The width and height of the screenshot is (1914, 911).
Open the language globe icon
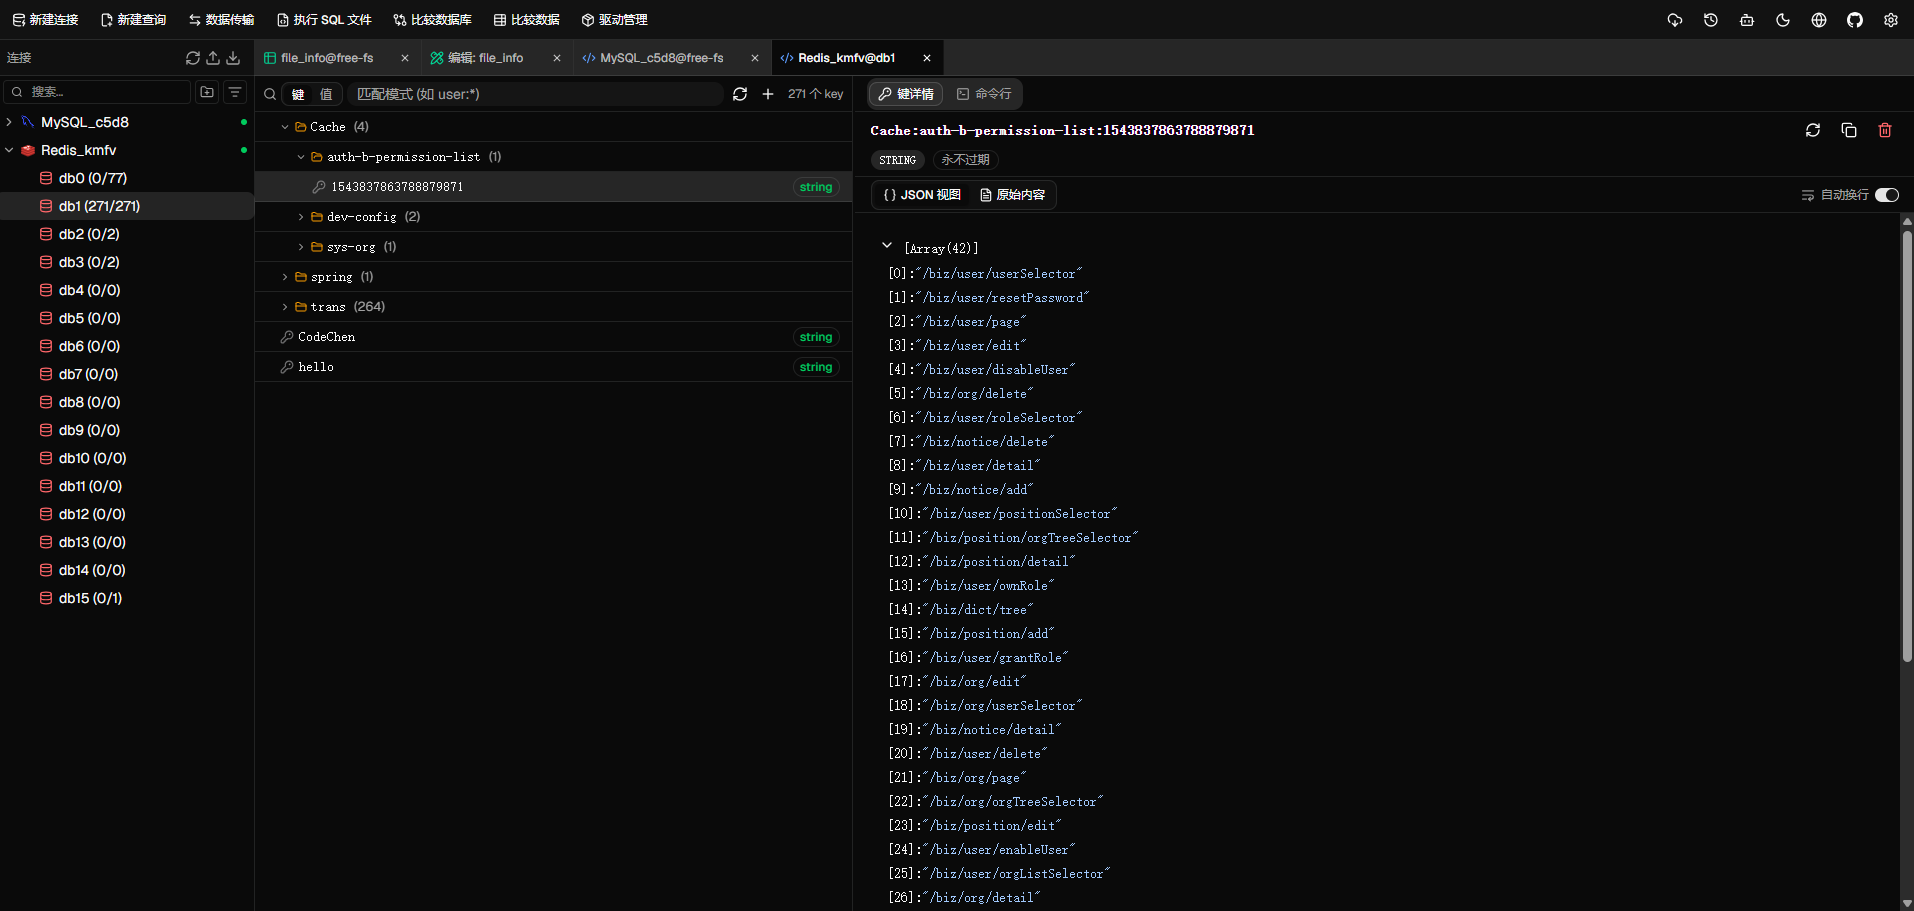1819,20
